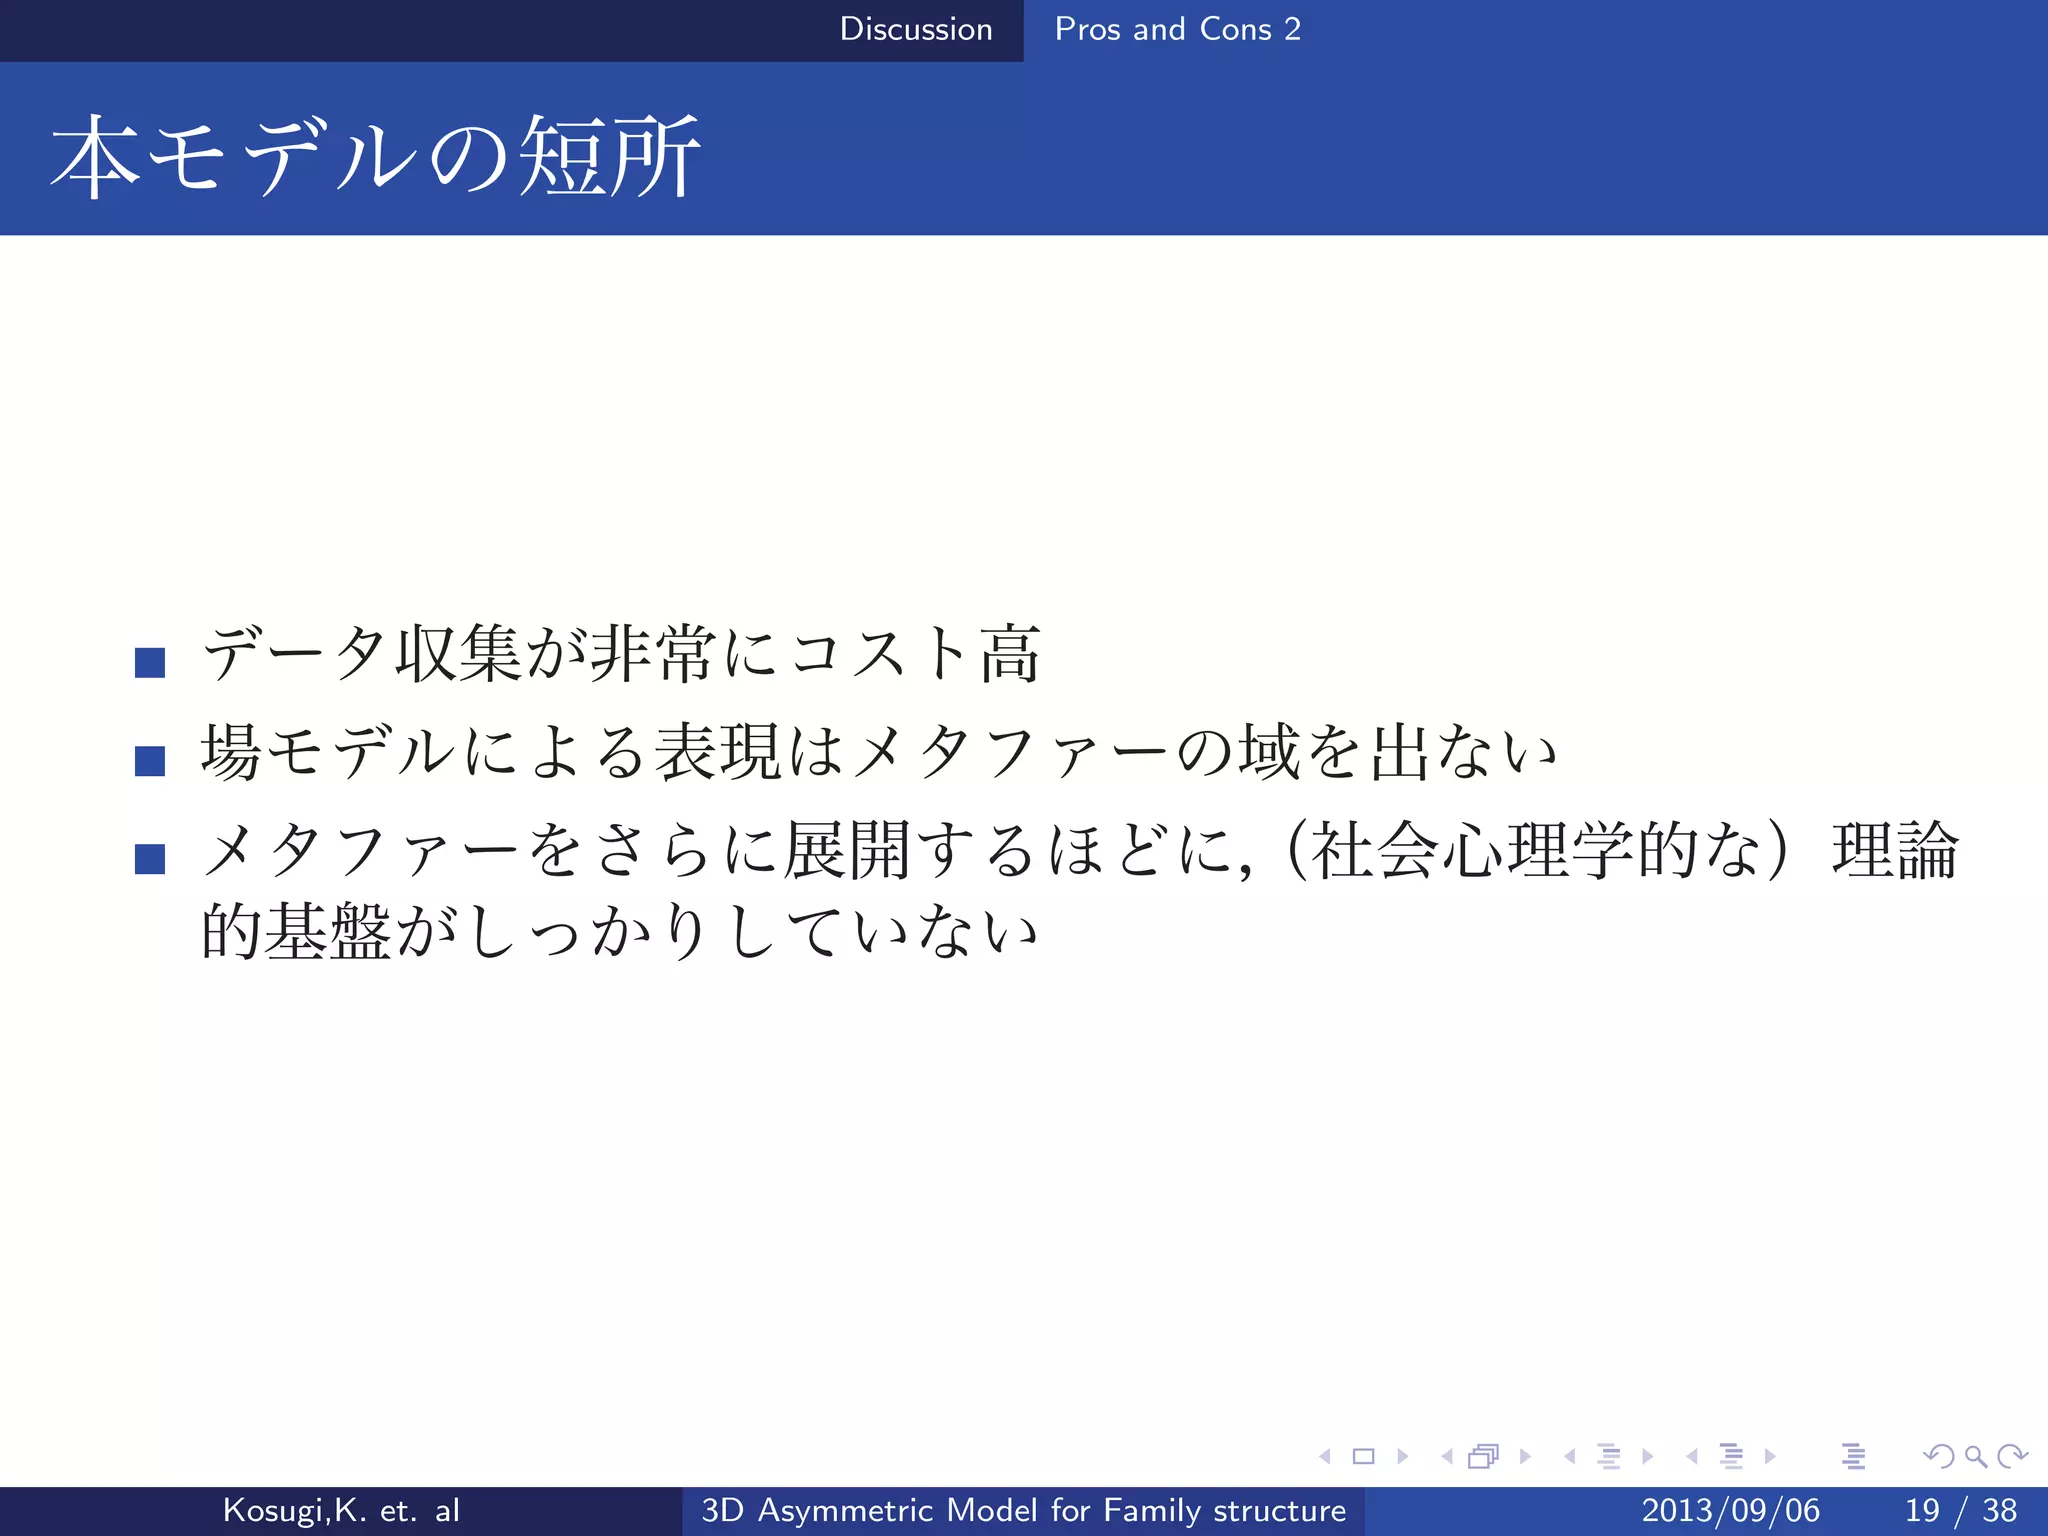Click the subsection lines navigation icon
The width and height of the screenshot is (2048, 1536).
1609,1457
